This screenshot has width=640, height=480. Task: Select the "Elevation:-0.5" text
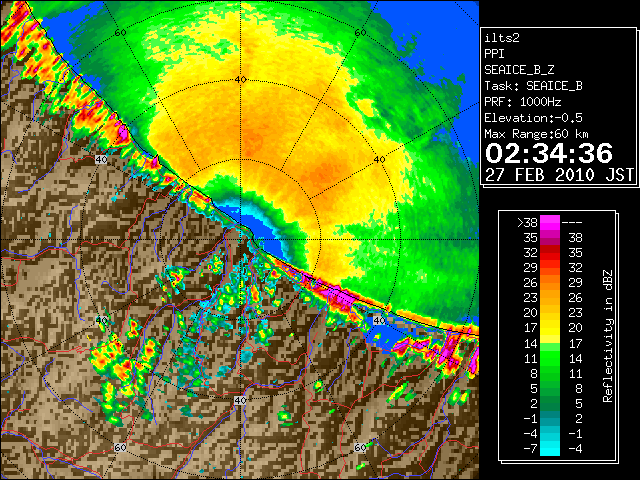[x=533, y=118]
